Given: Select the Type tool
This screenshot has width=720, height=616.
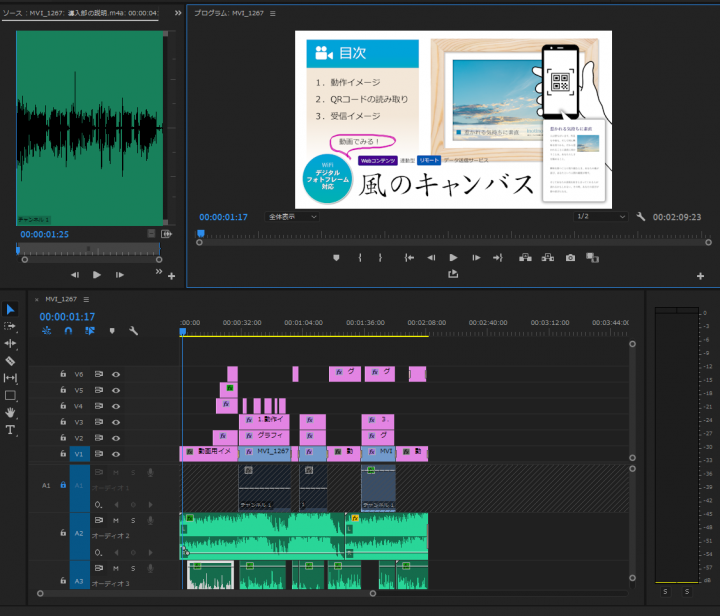Looking at the screenshot, I should [x=10, y=430].
